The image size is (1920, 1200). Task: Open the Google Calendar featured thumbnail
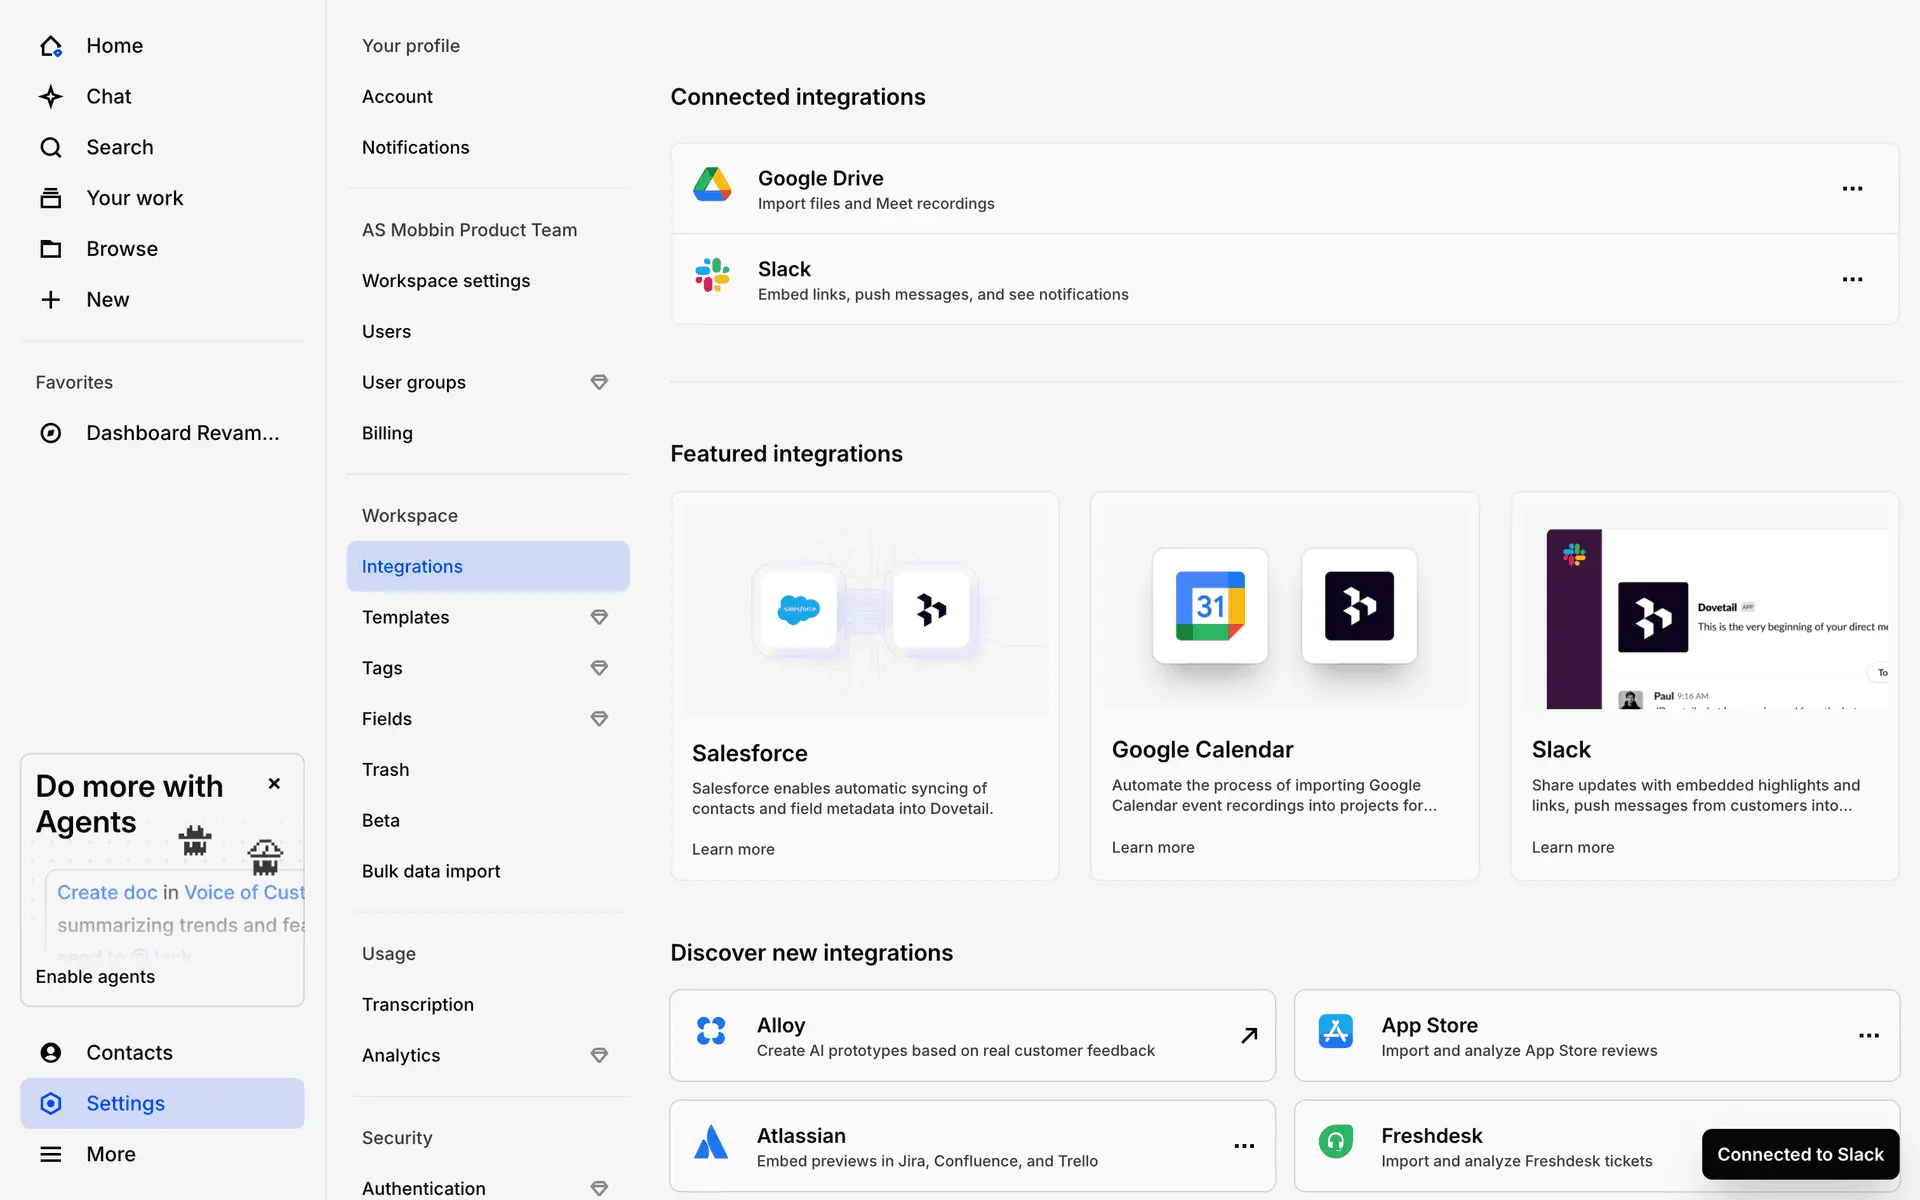[x=1284, y=606]
